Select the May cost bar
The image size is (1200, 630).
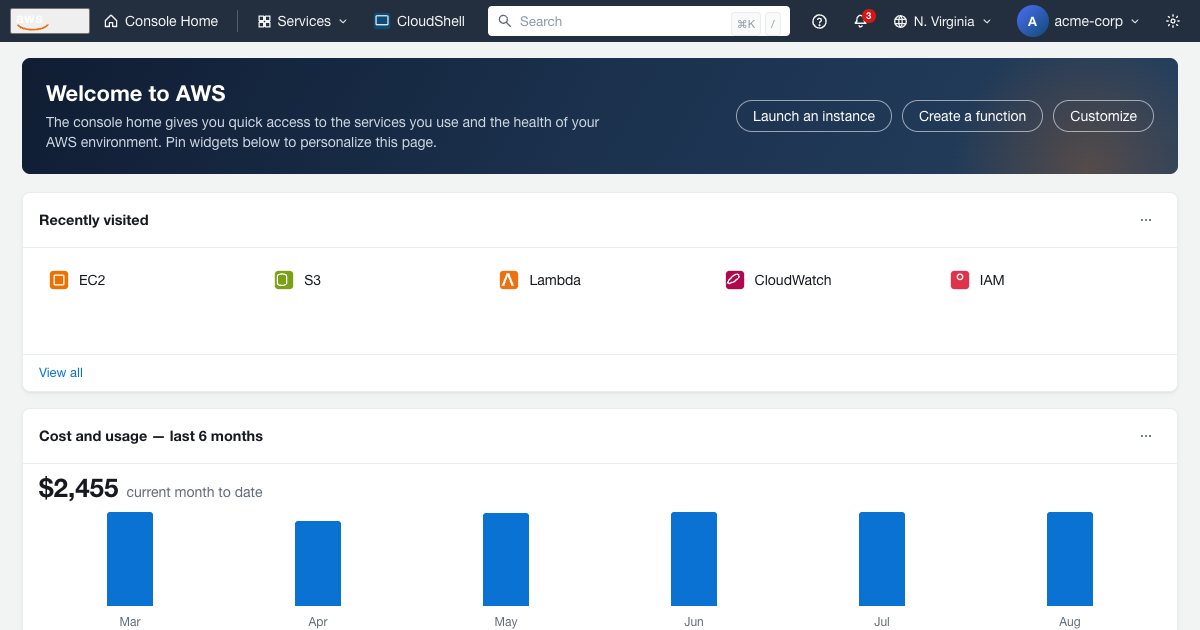click(x=506, y=559)
